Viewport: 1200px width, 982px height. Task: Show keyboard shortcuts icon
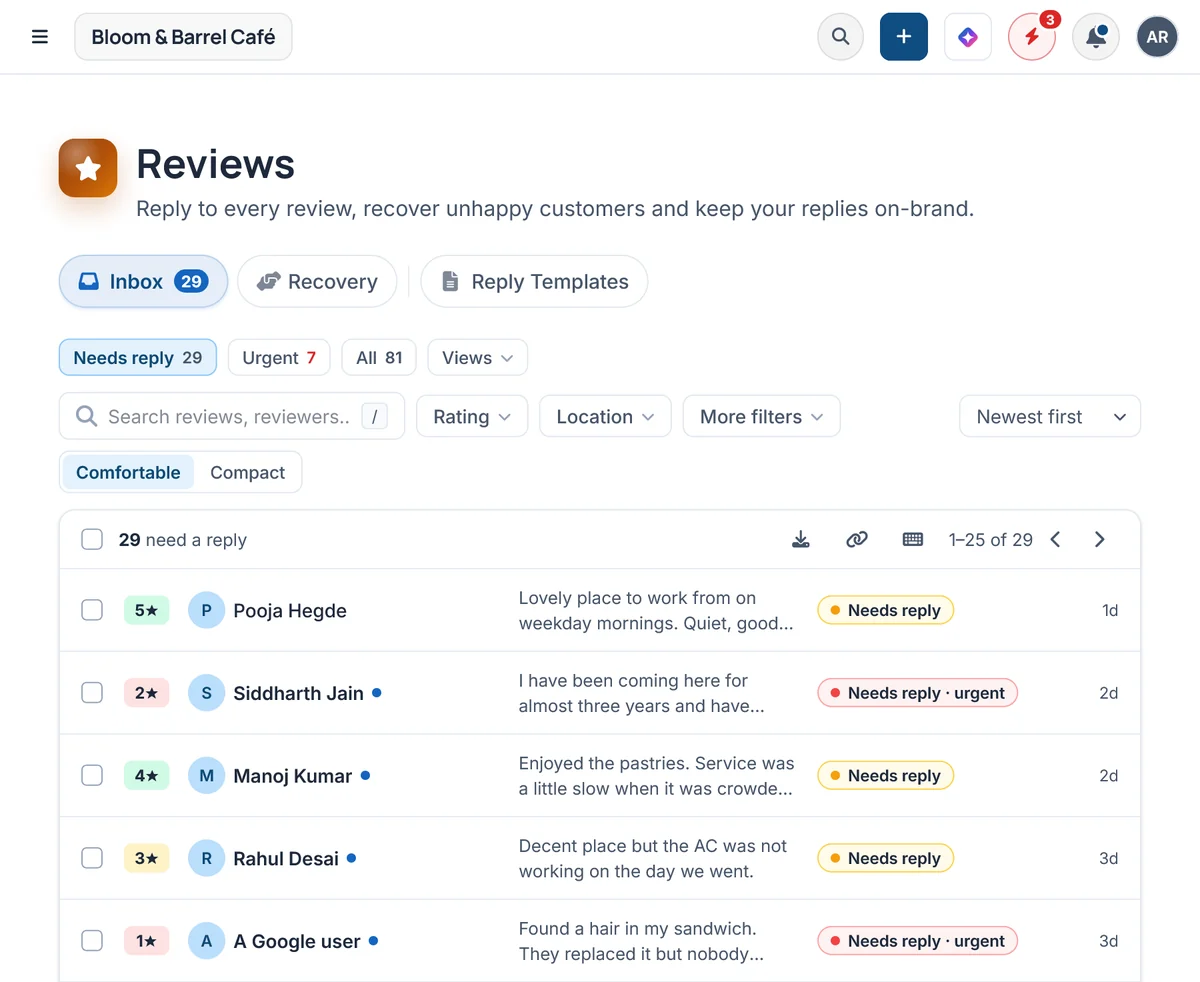click(912, 540)
